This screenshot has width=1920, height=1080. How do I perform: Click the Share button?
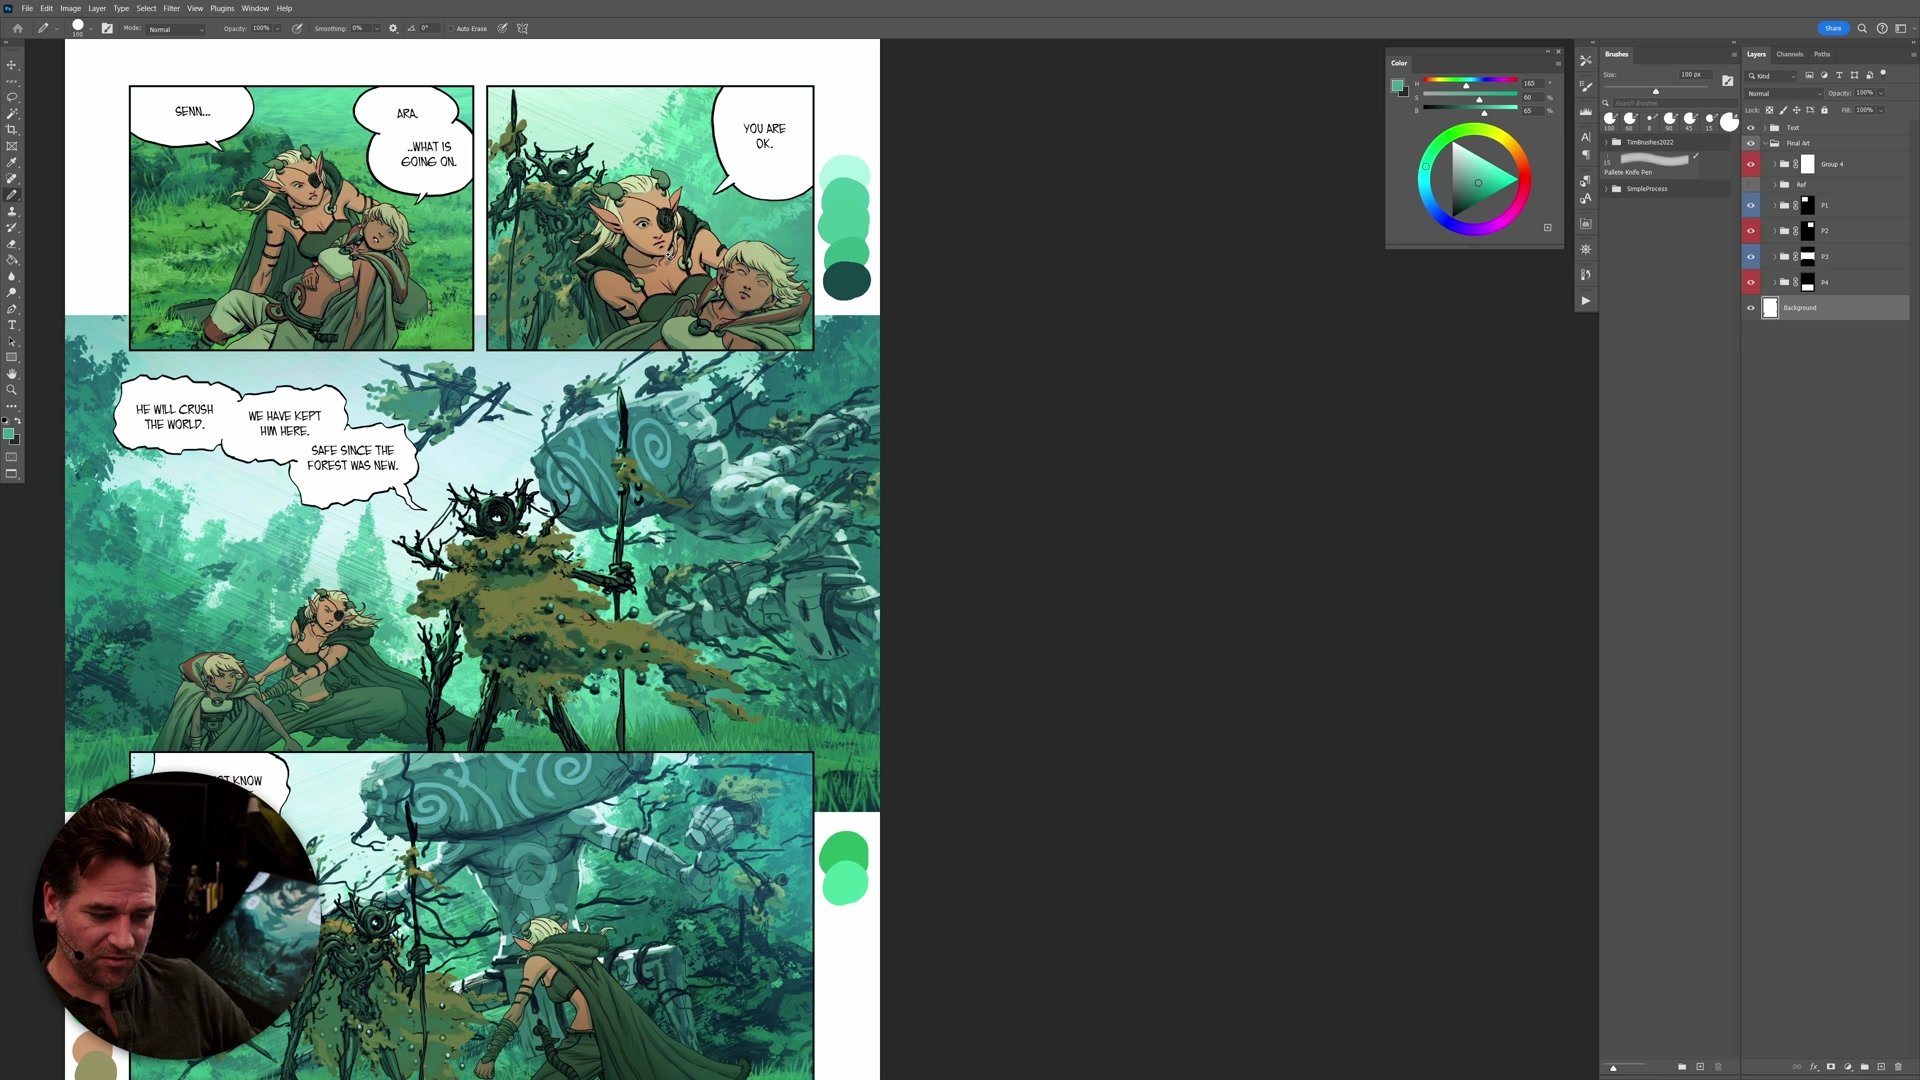pos(1833,28)
